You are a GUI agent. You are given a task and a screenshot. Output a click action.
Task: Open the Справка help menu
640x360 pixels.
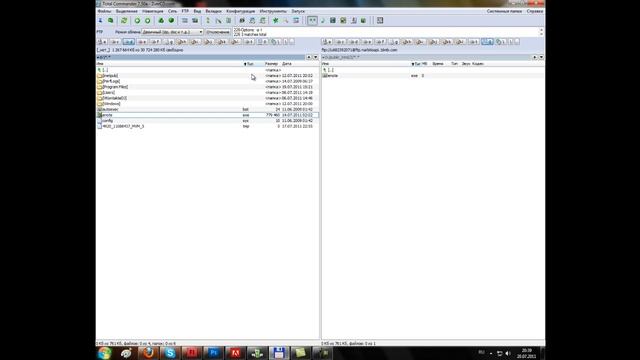coord(535,11)
